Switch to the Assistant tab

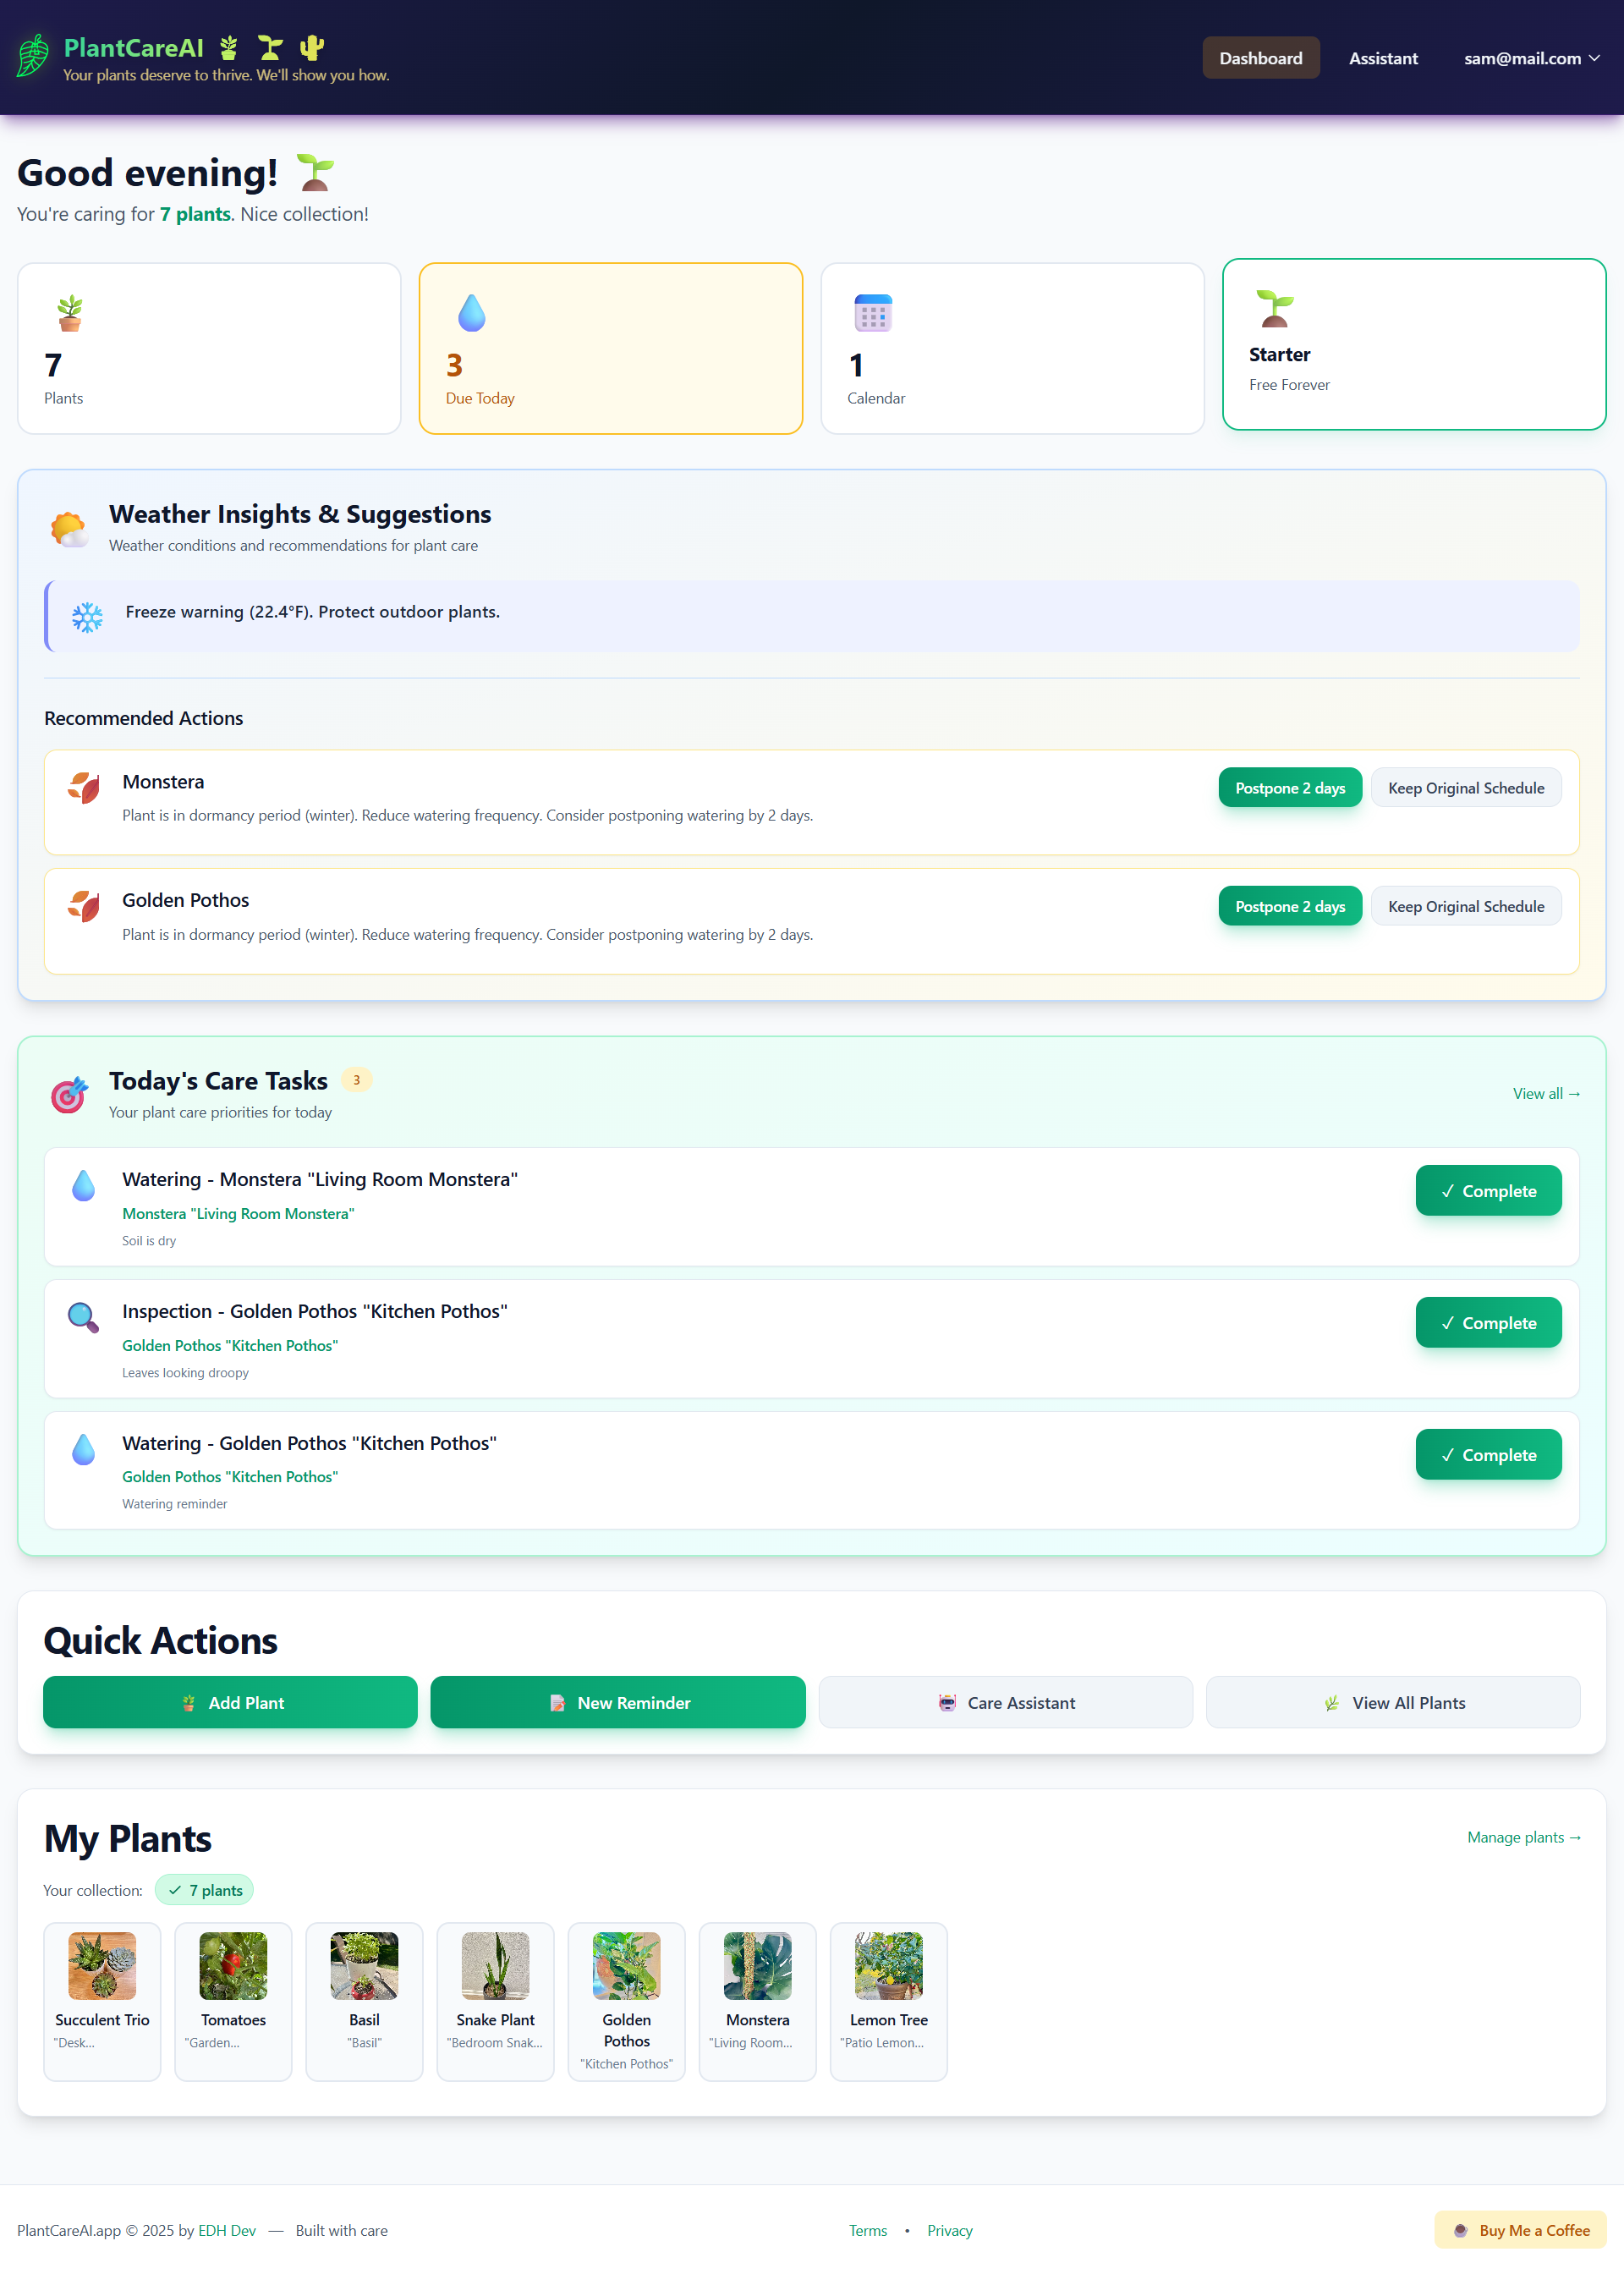[x=1383, y=58]
